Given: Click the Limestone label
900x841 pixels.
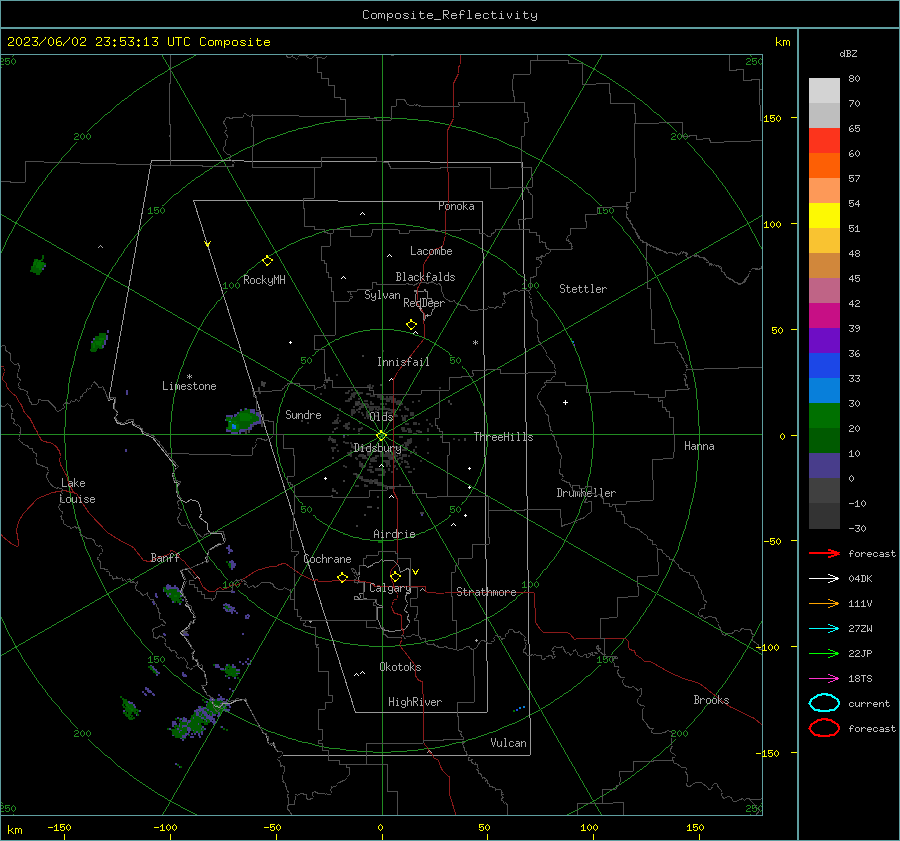Looking at the screenshot, I should (x=189, y=386).
